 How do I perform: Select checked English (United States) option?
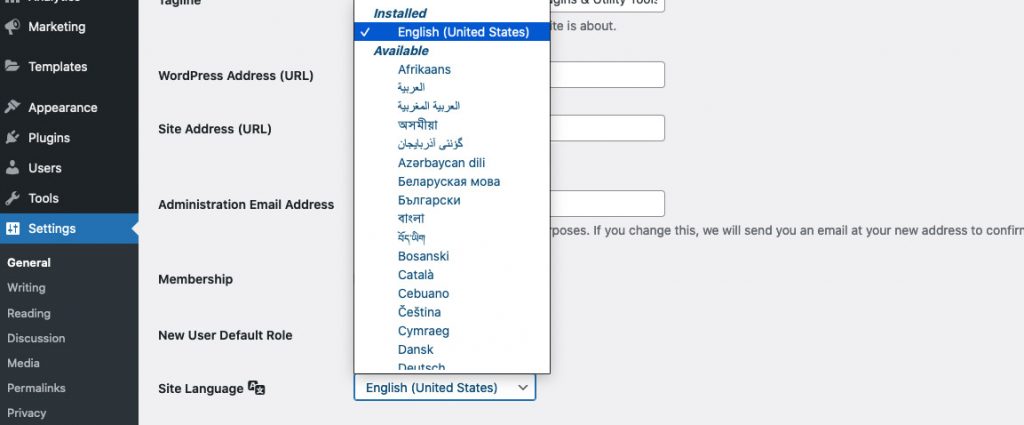[x=452, y=31]
